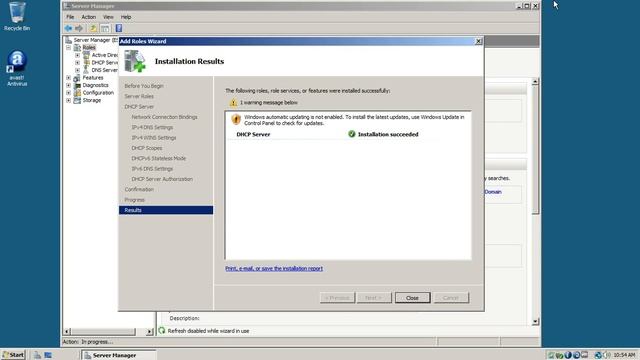The height and width of the screenshot is (360, 640).
Task: Click the Domain link in background window
Action: tap(493, 192)
